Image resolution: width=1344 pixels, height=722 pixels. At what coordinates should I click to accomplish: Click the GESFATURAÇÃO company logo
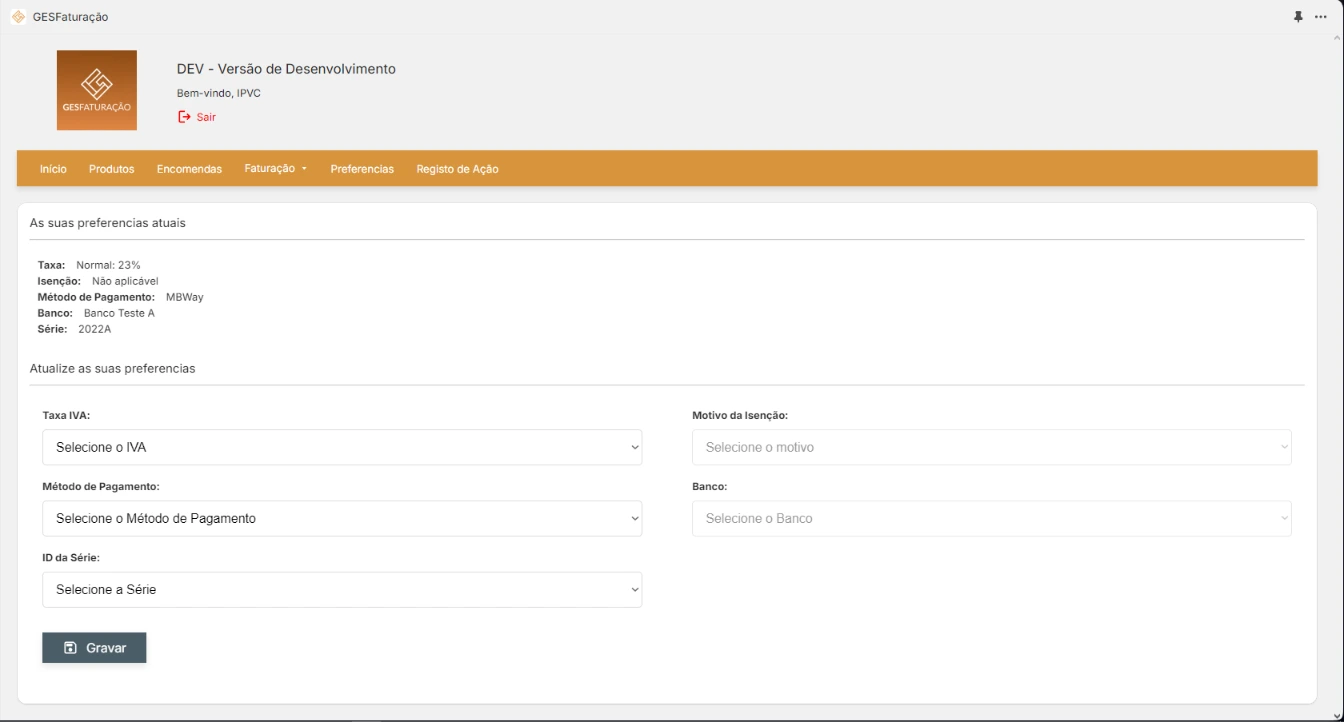point(97,90)
